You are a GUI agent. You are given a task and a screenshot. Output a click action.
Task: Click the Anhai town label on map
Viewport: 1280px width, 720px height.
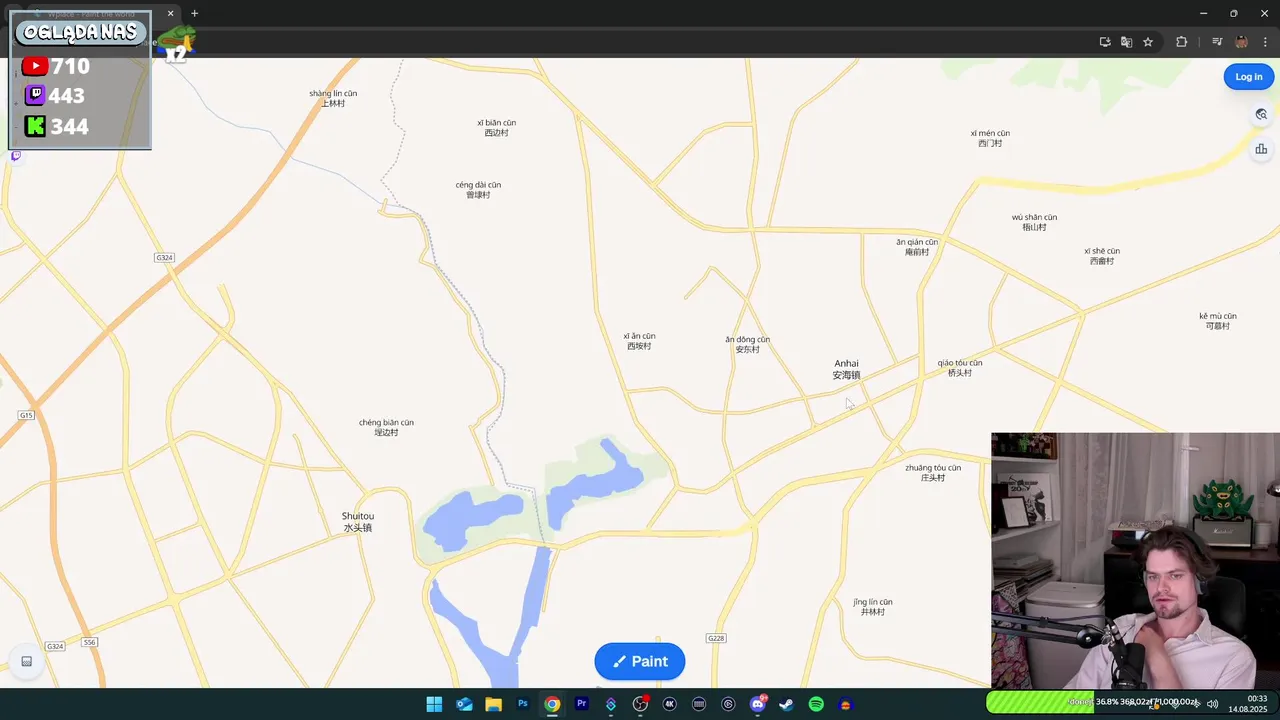point(846,369)
